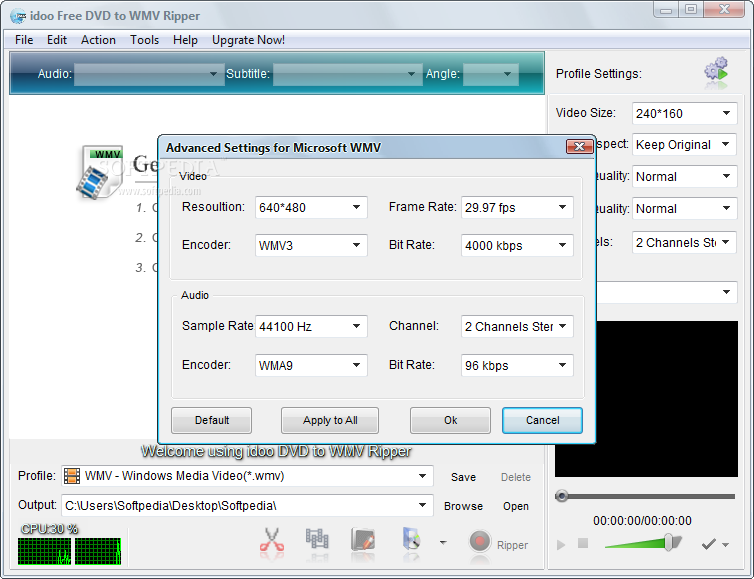Open the Profile WMV format dropdown

click(x=247, y=476)
